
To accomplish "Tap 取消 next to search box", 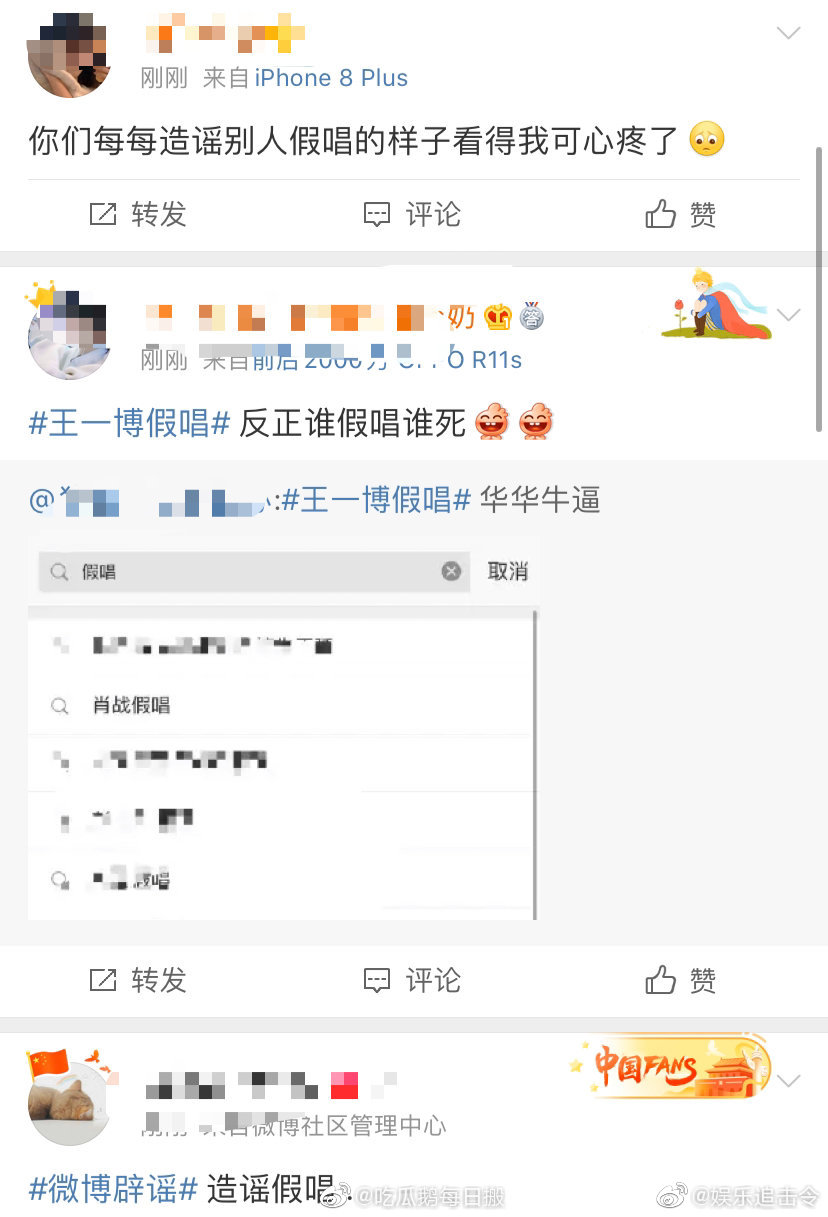I will coord(507,571).
